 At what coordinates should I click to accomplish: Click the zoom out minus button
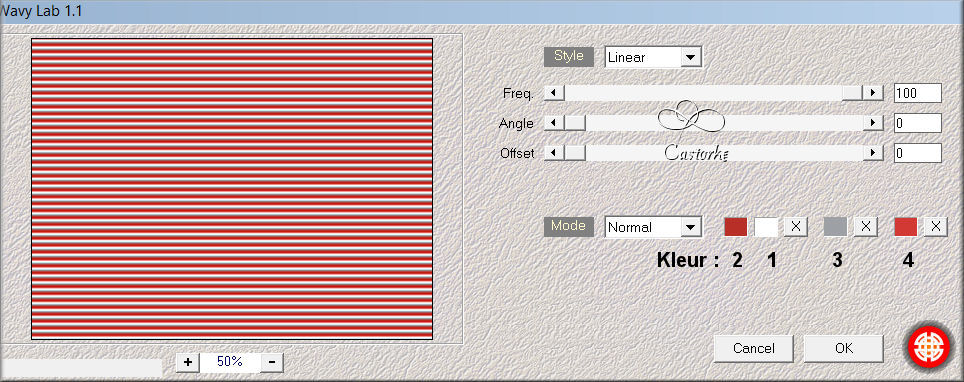tap(272, 362)
